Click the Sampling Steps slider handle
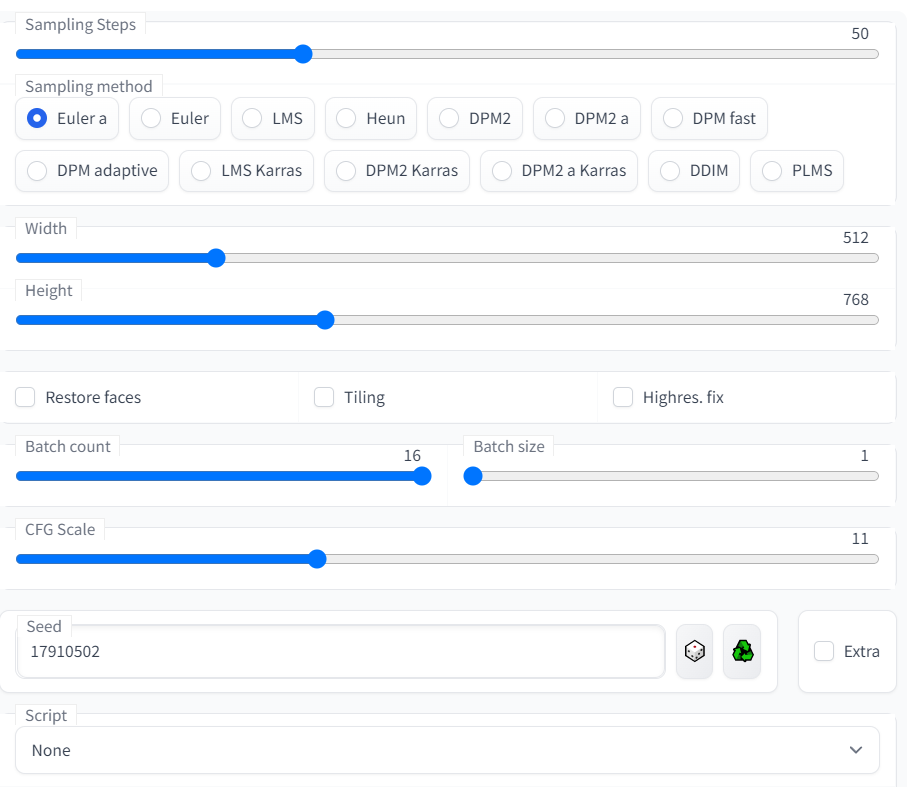Screen dimensions: 910x787 [303, 54]
